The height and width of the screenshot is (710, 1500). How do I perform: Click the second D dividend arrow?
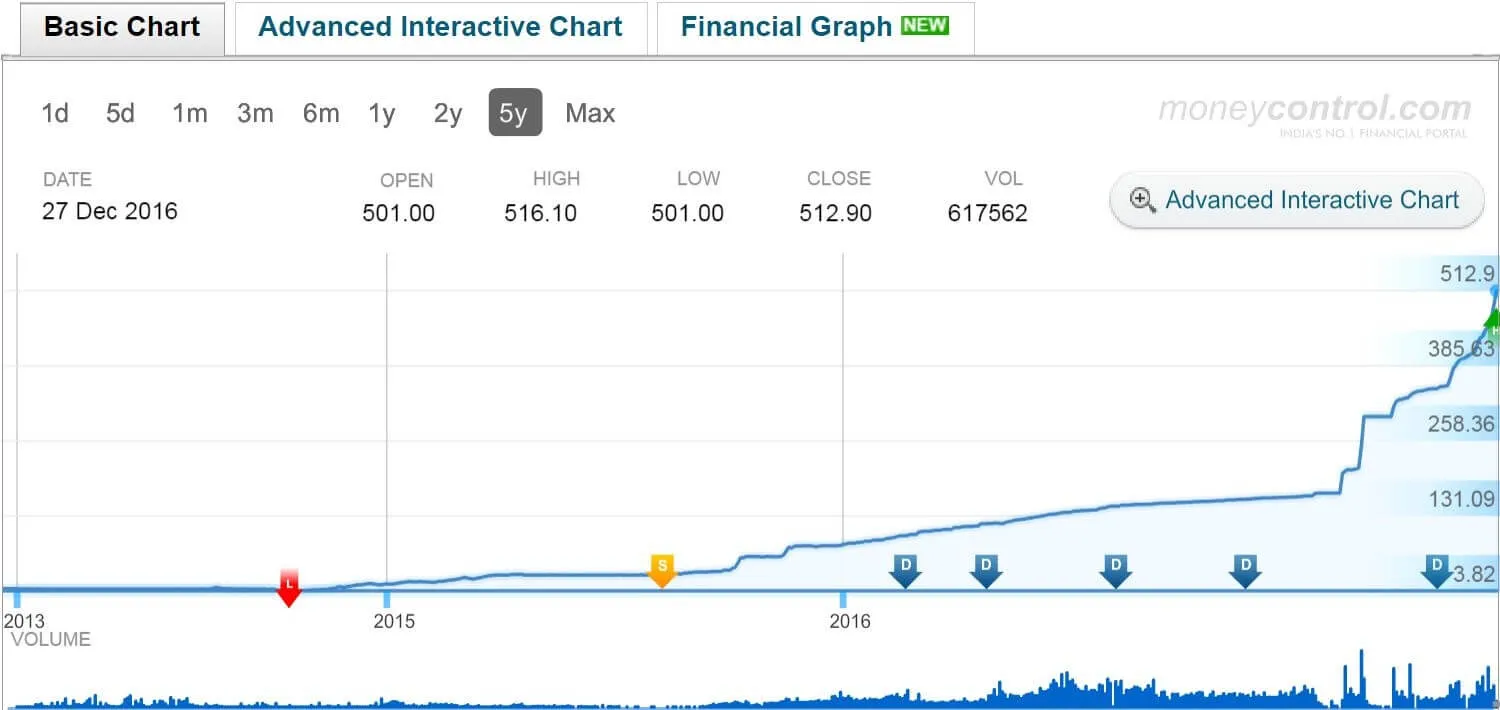click(986, 568)
